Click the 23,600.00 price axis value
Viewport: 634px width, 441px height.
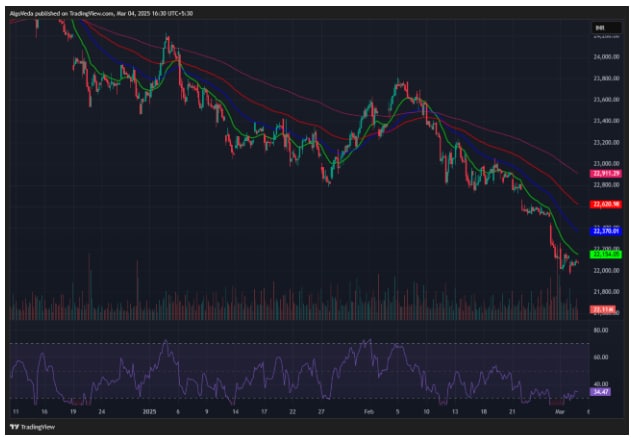click(606, 99)
